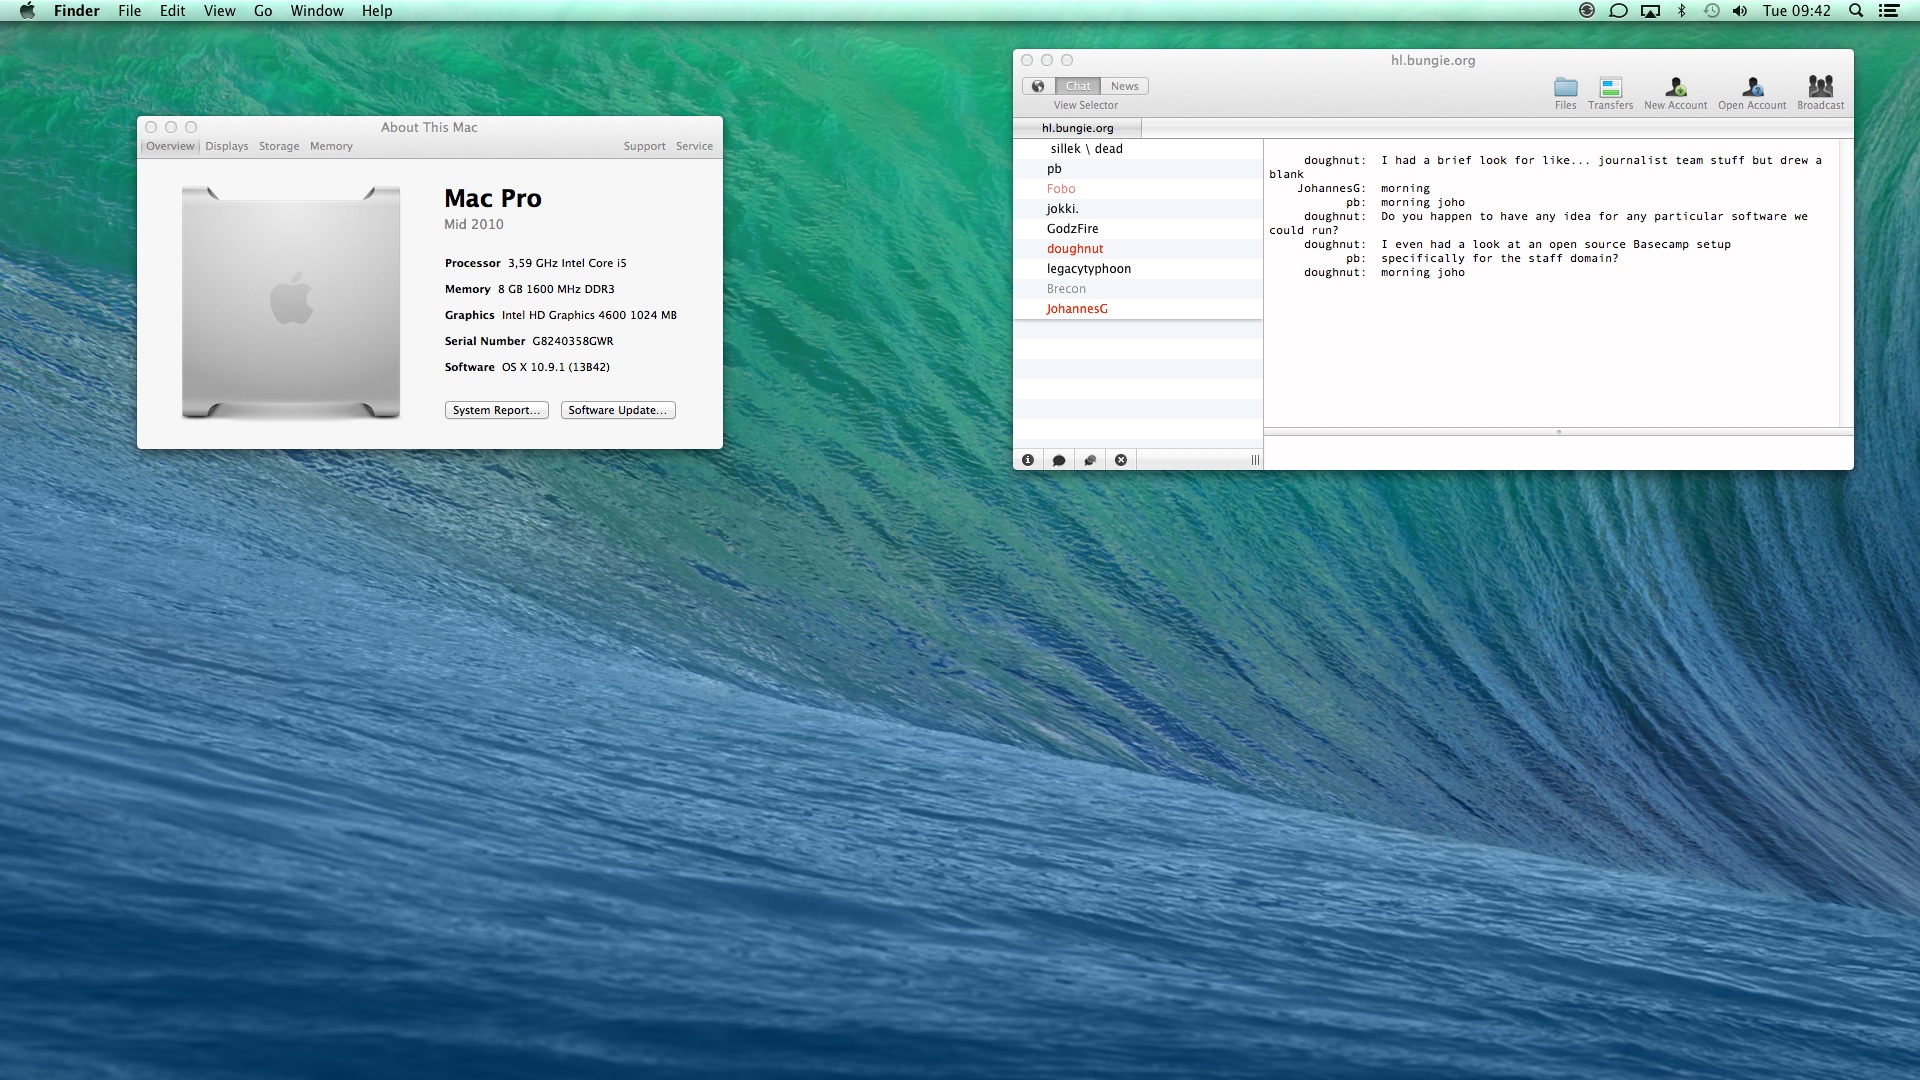Click the chat message input field

(1558, 453)
